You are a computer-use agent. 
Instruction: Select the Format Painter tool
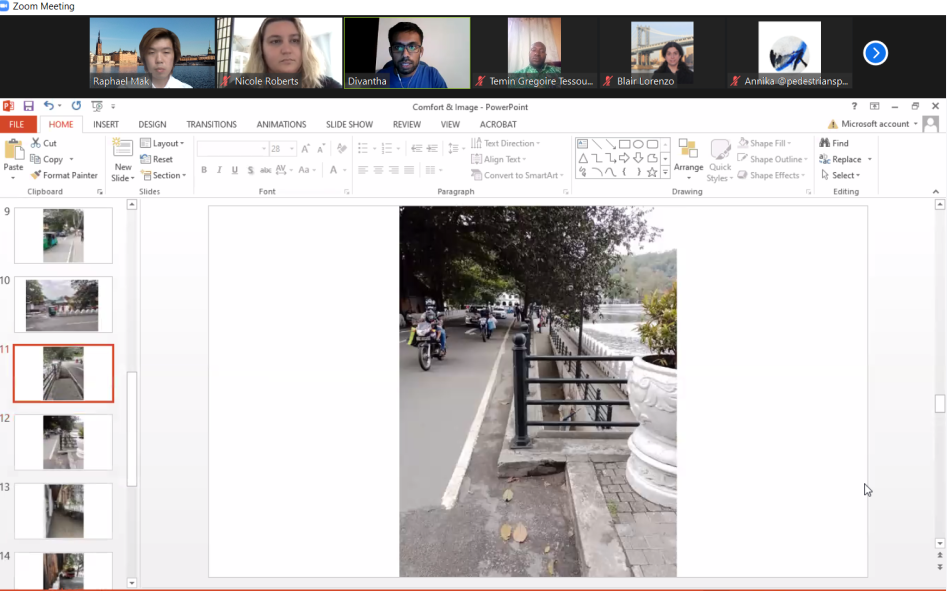click(x=62, y=175)
